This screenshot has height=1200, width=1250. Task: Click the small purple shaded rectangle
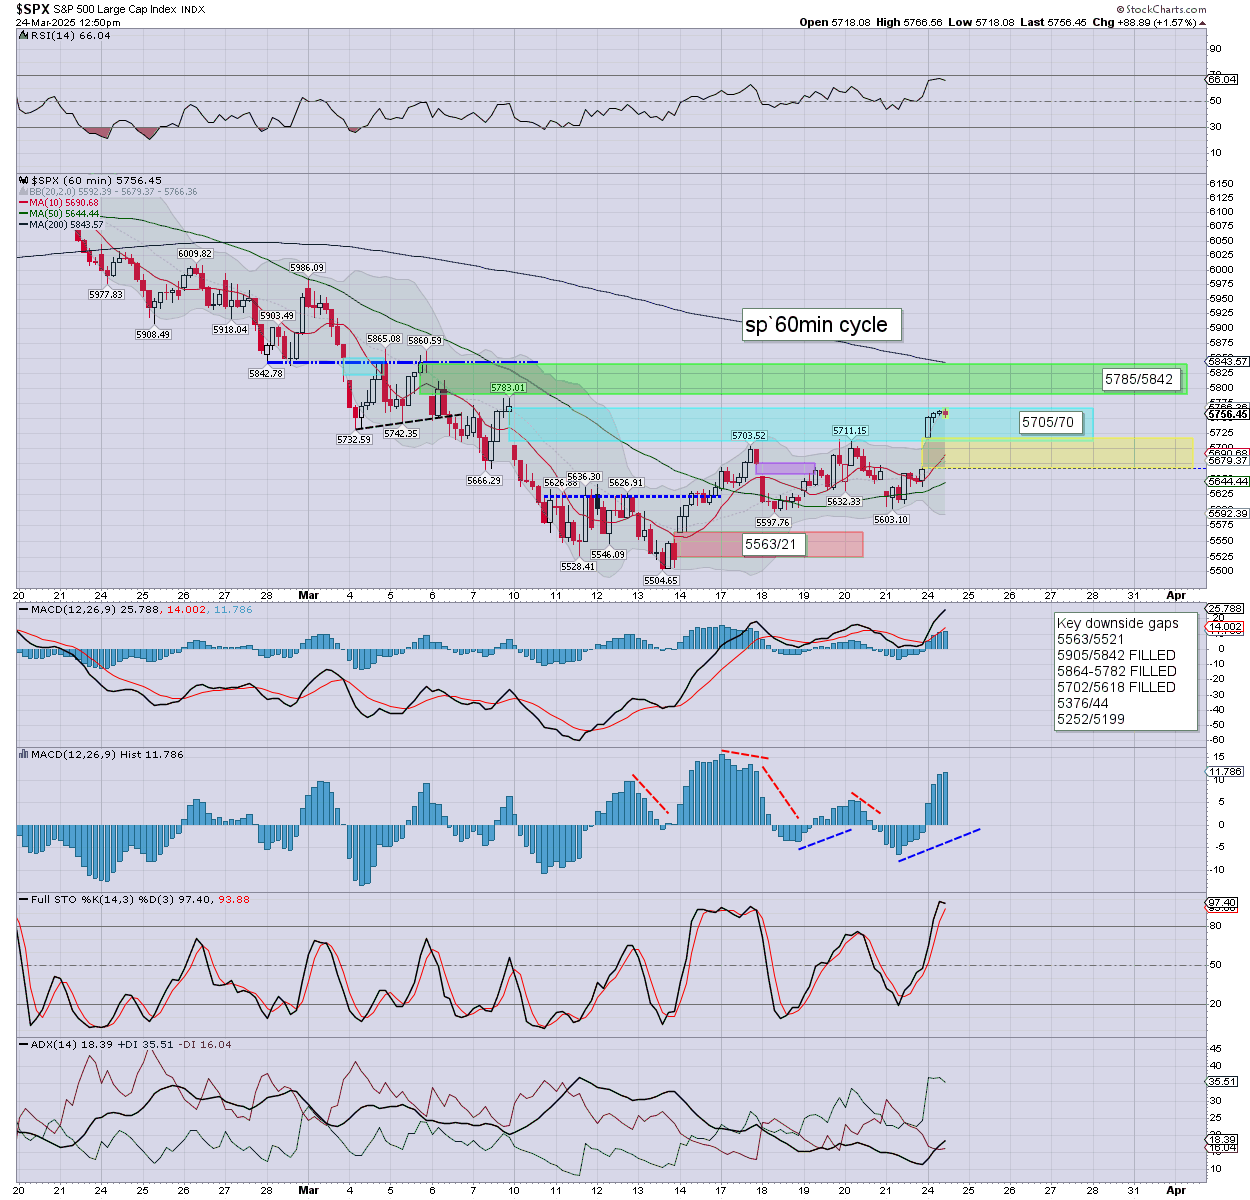click(x=785, y=467)
